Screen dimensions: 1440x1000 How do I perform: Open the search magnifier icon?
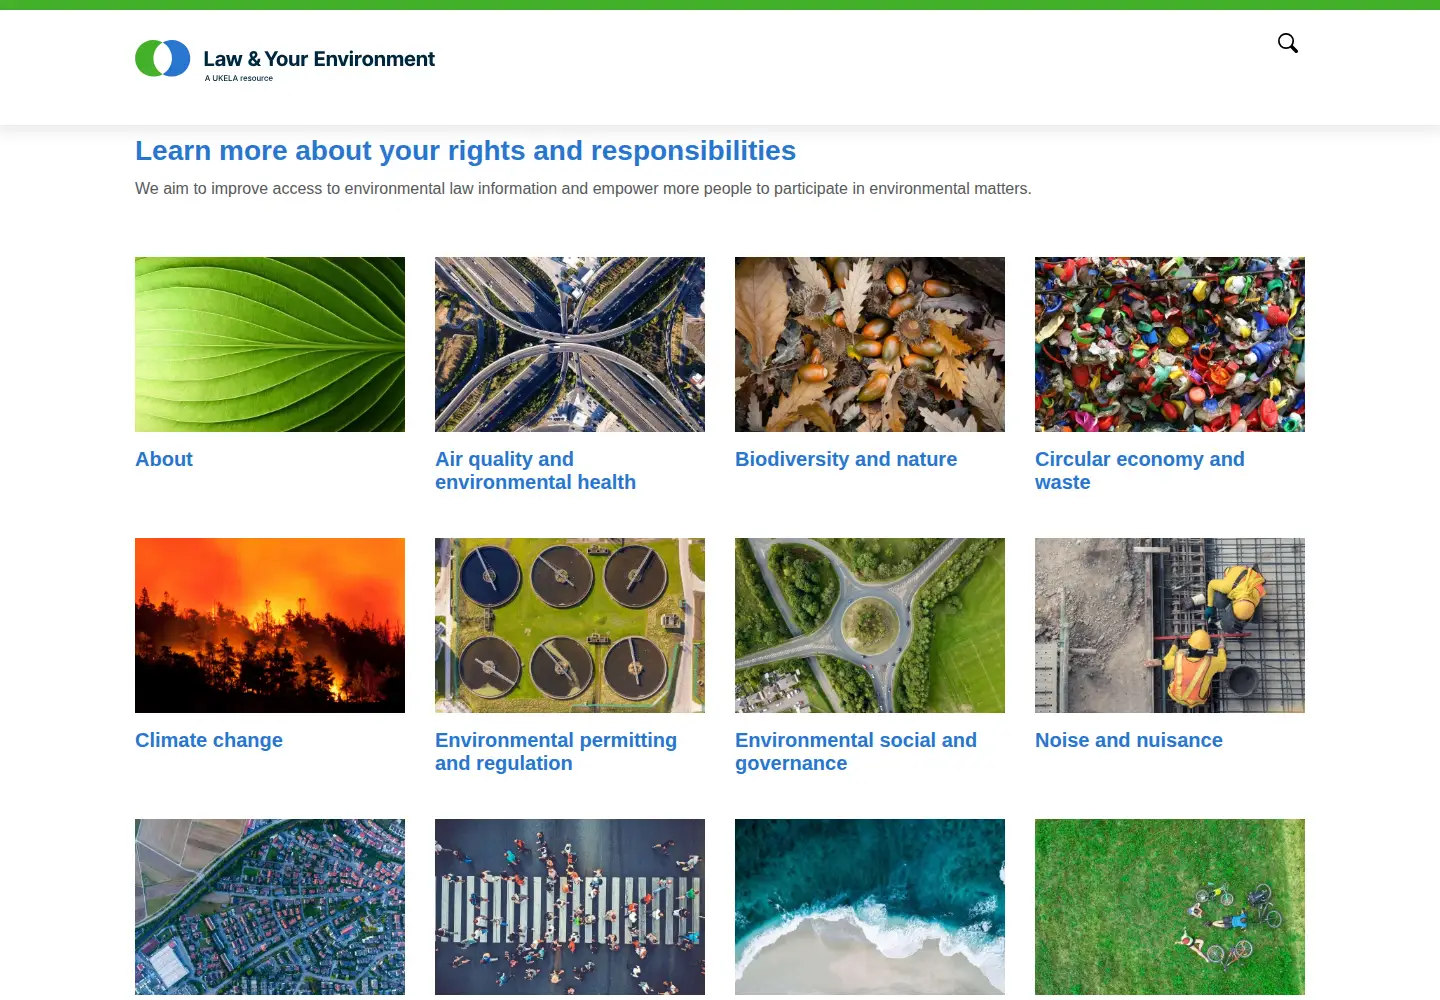(1288, 43)
